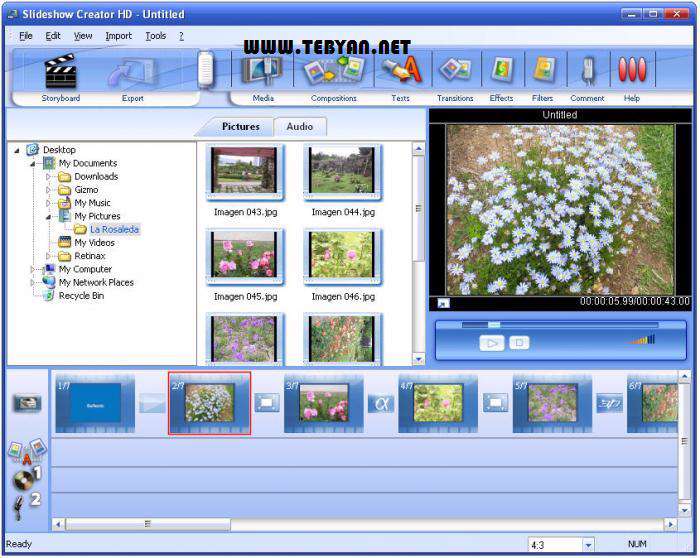Viewport: 700px width, 558px height.
Task: Open the Compositions toolbar icon
Action: point(333,71)
